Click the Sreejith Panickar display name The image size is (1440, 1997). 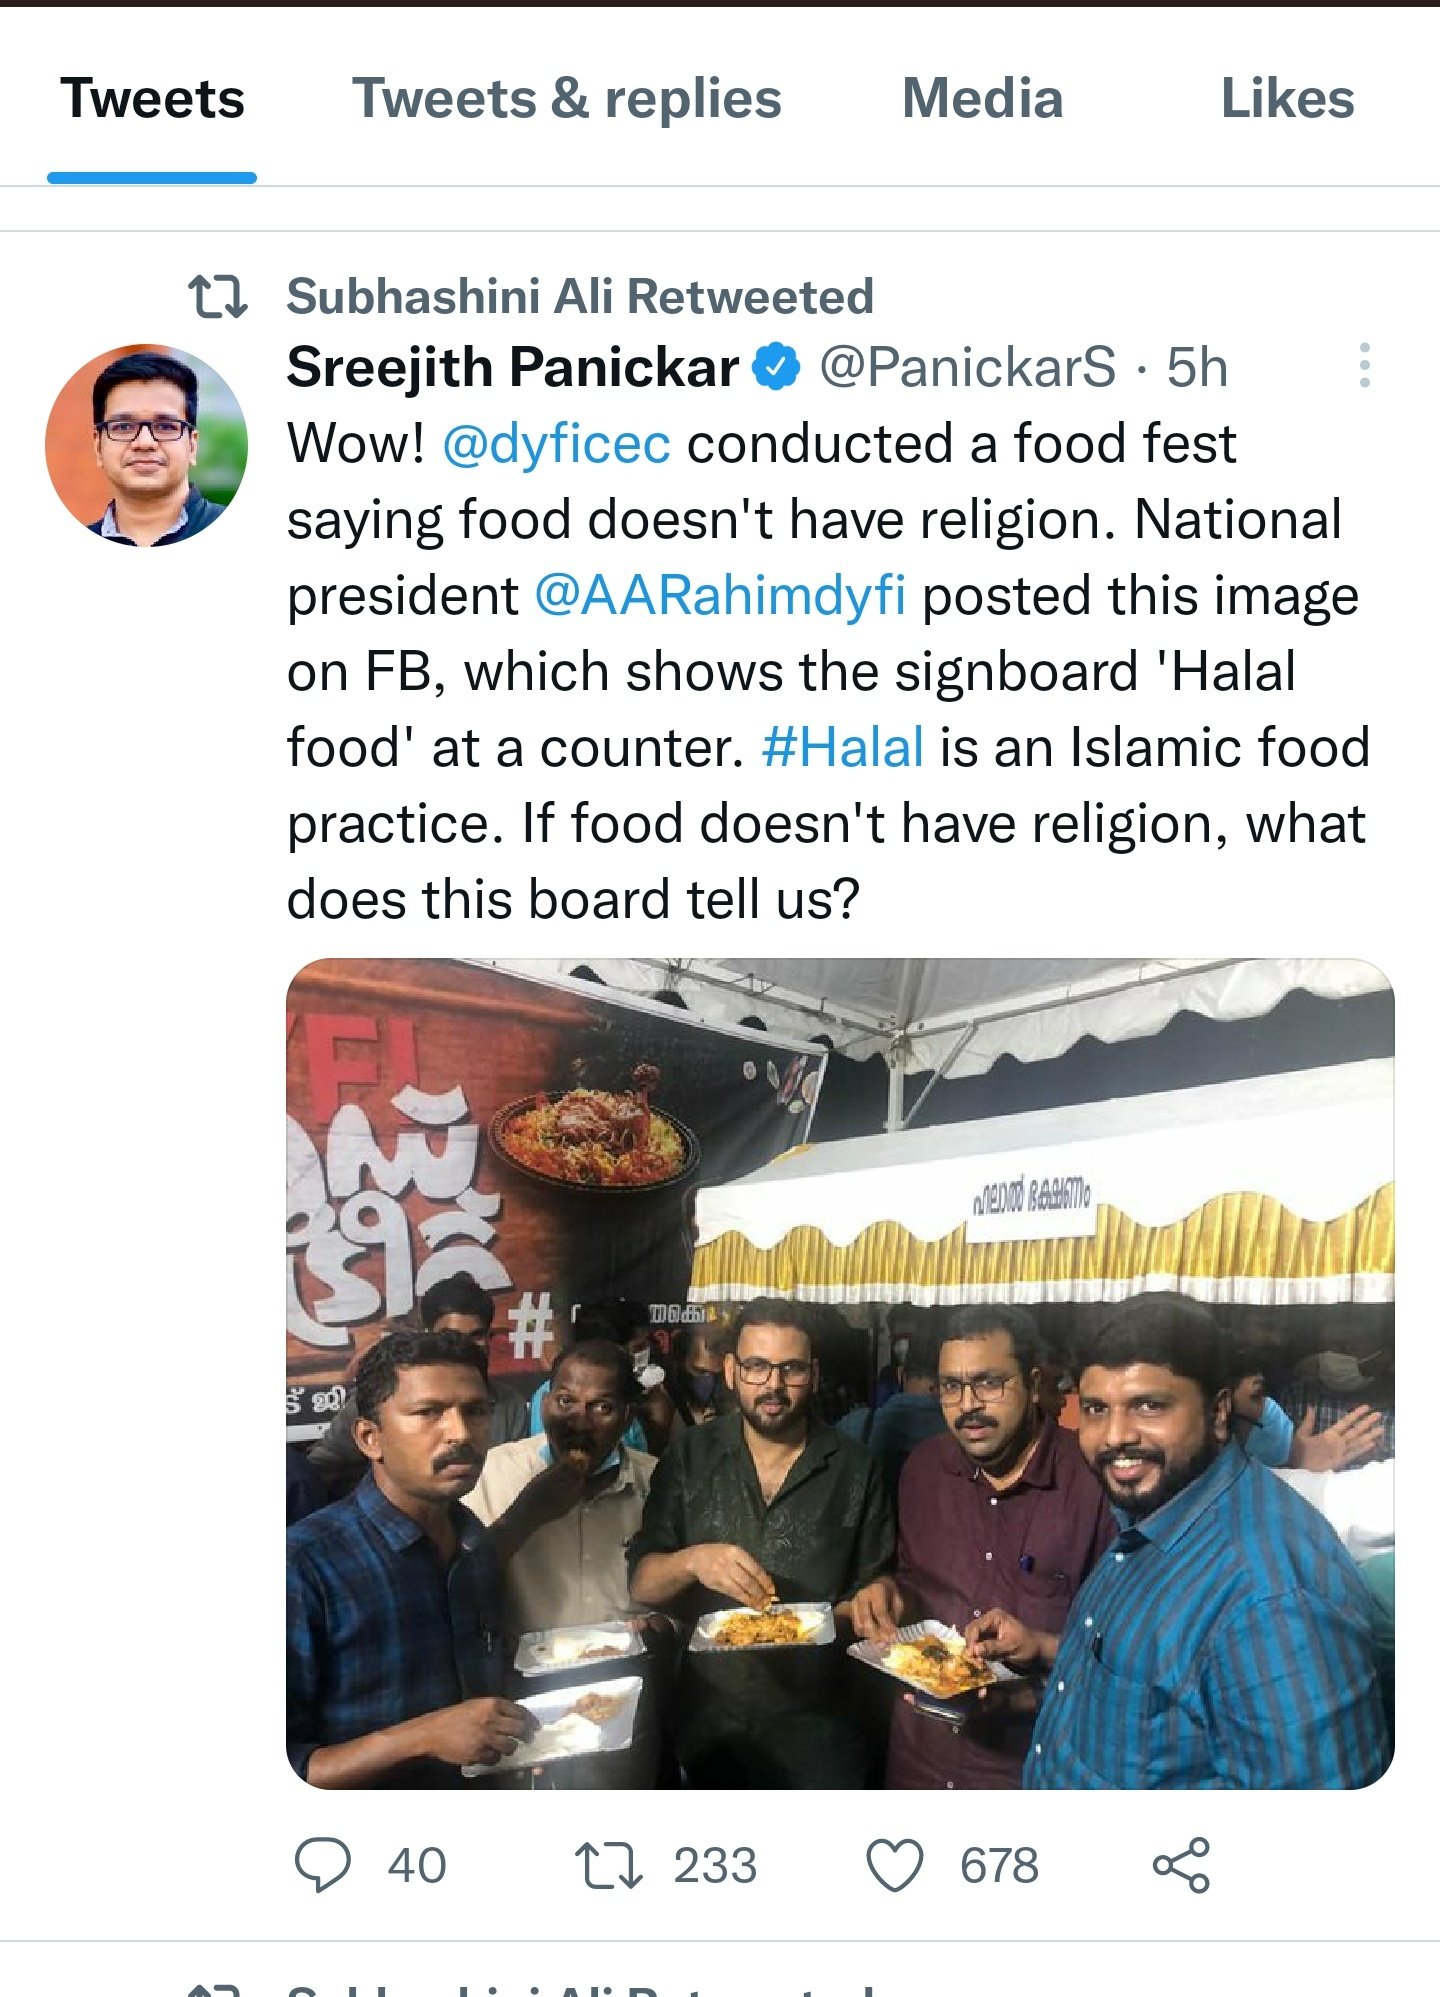(x=512, y=367)
